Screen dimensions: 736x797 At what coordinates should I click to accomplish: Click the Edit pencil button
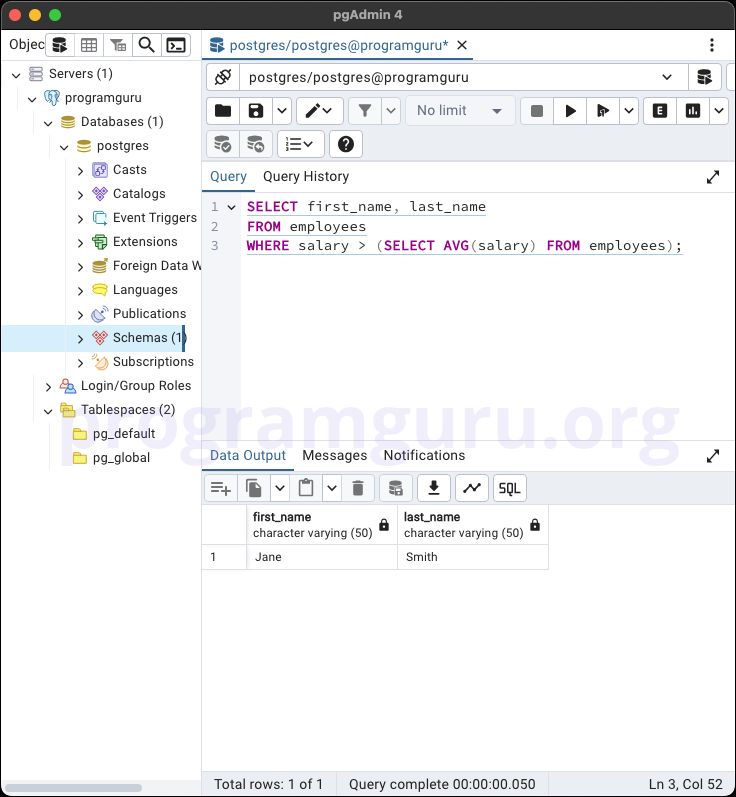click(x=319, y=111)
